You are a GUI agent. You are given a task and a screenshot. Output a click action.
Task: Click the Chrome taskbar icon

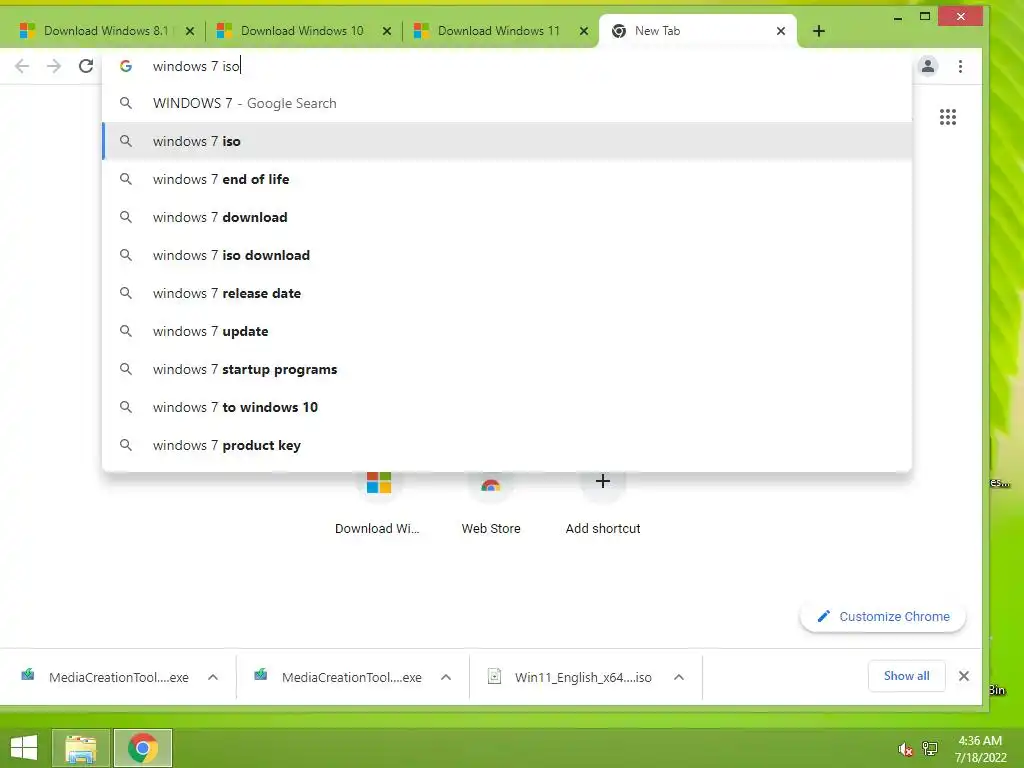[143, 748]
